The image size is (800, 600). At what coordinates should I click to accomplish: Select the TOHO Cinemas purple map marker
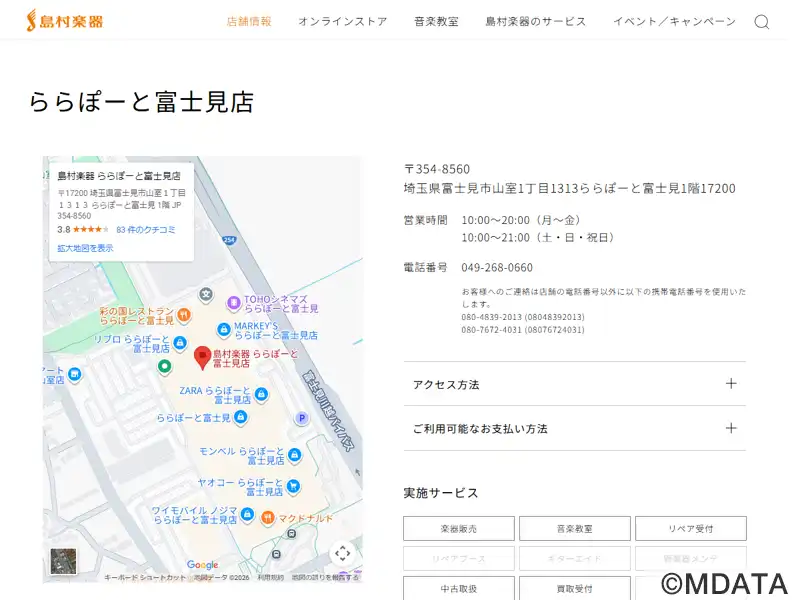coord(233,302)
